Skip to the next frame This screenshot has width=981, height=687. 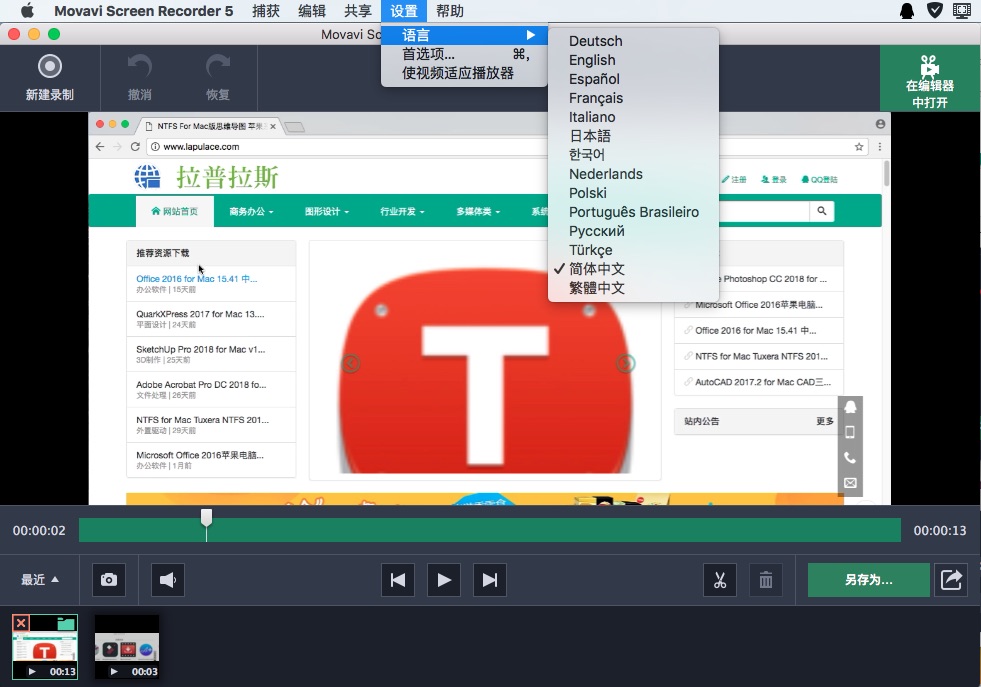[489, 580]
